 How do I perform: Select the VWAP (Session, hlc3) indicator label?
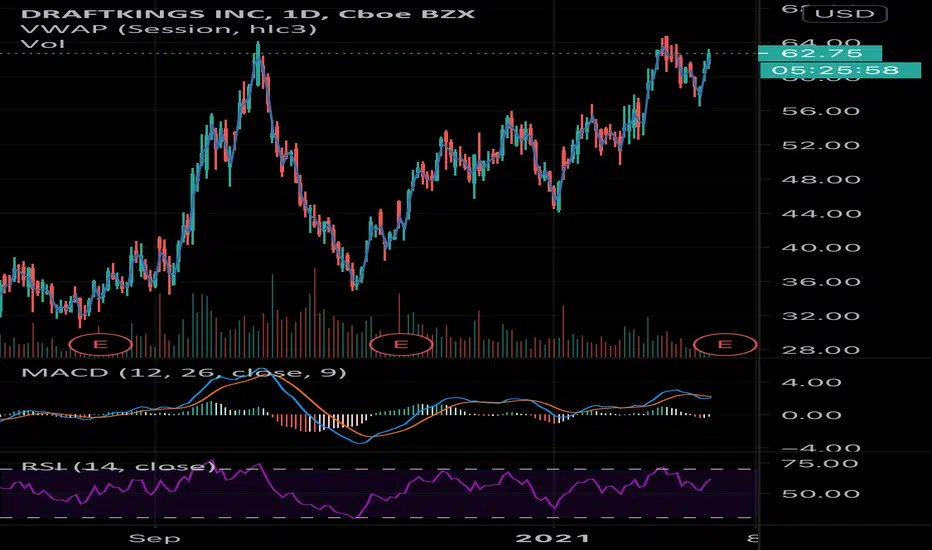[x=169, y=29]
